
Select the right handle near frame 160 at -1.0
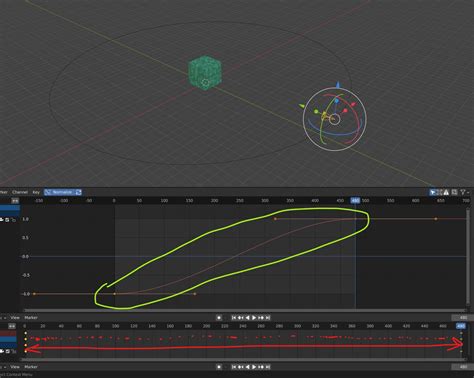tap(195, 294)
